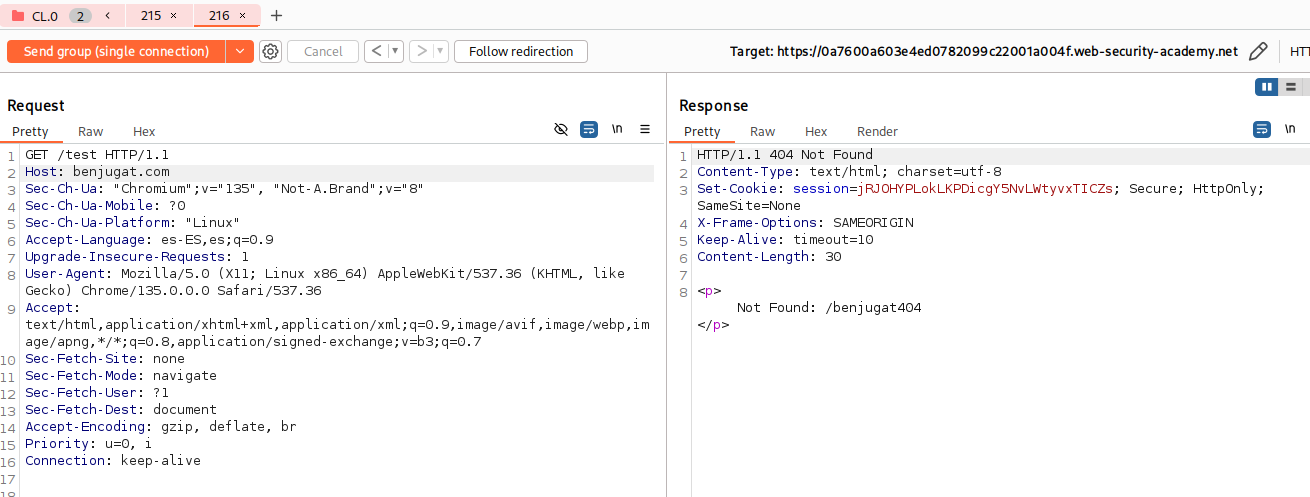Click the Sec-Fetch-Dest: document line
This screenshot has height=497, width=1310.
tap(121, 410)
